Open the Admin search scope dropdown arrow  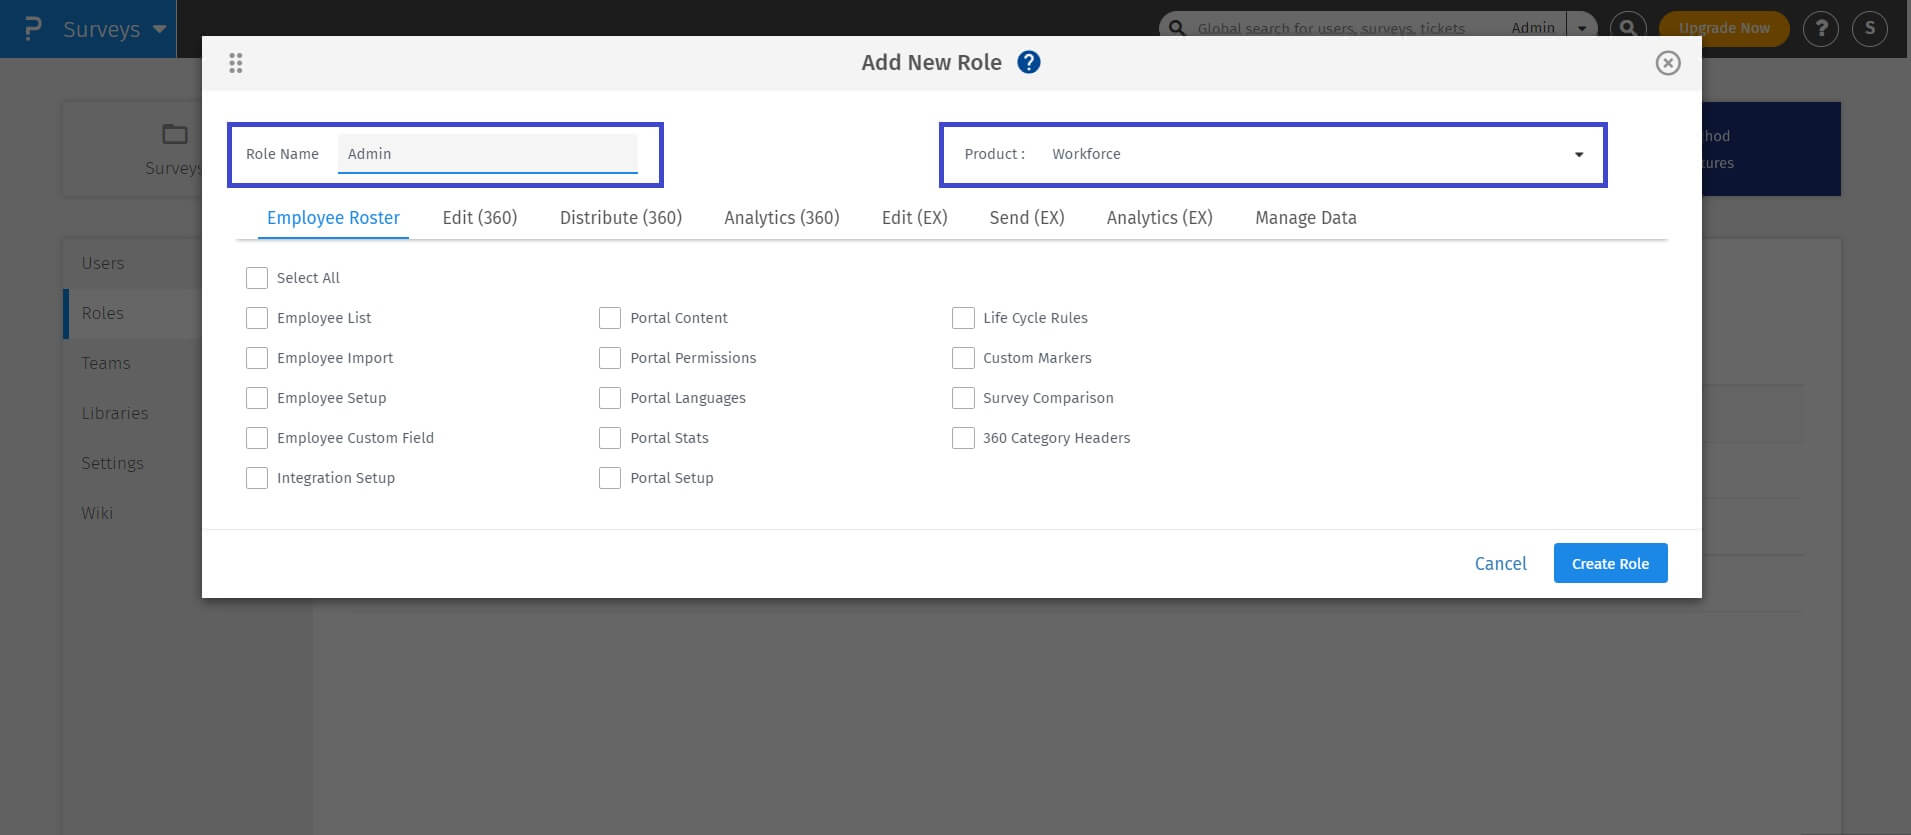coord(1582,28)
